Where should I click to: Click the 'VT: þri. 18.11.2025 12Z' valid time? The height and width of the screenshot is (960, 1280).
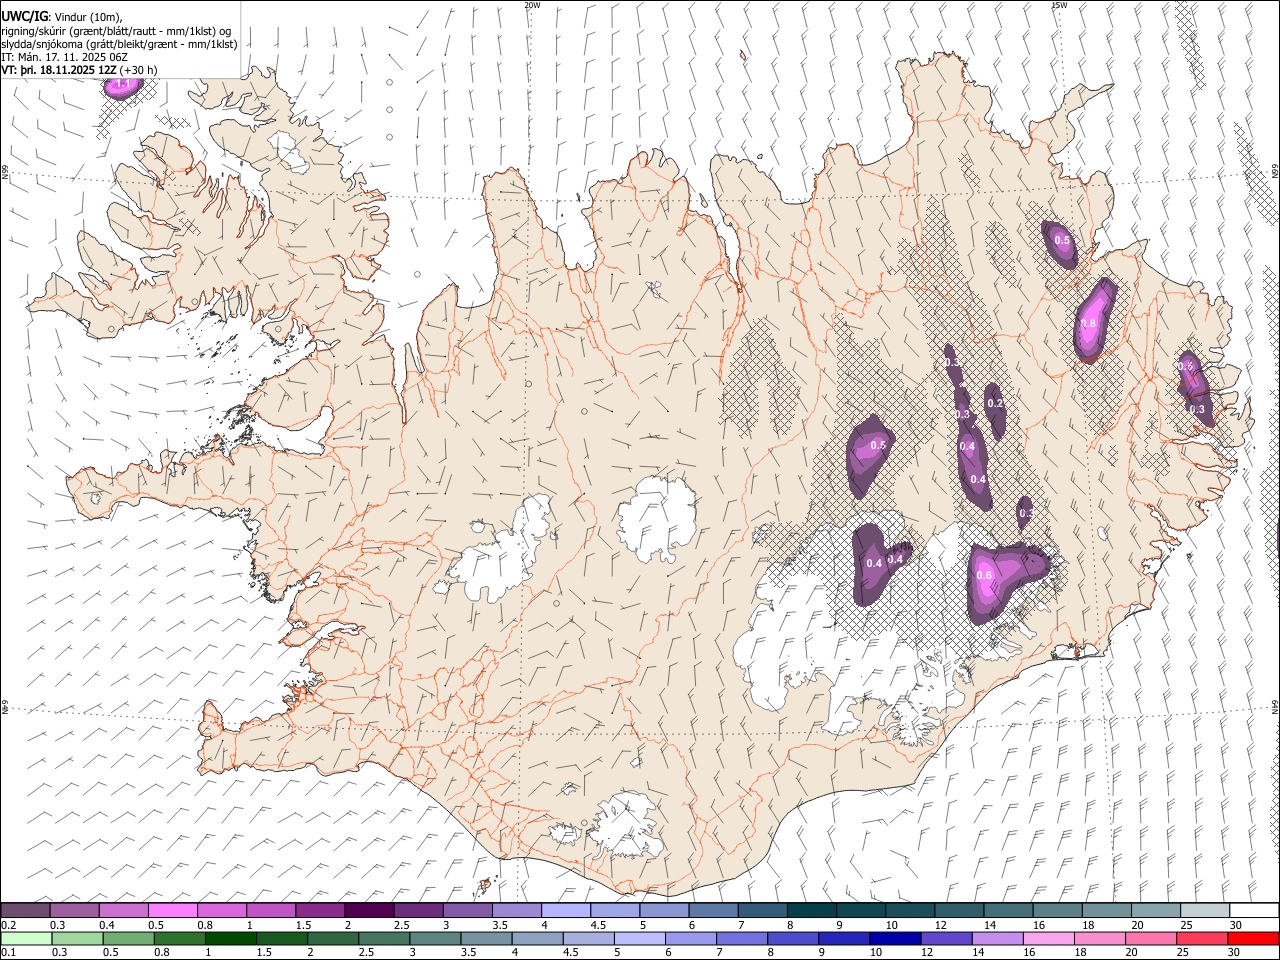(59, 70)
